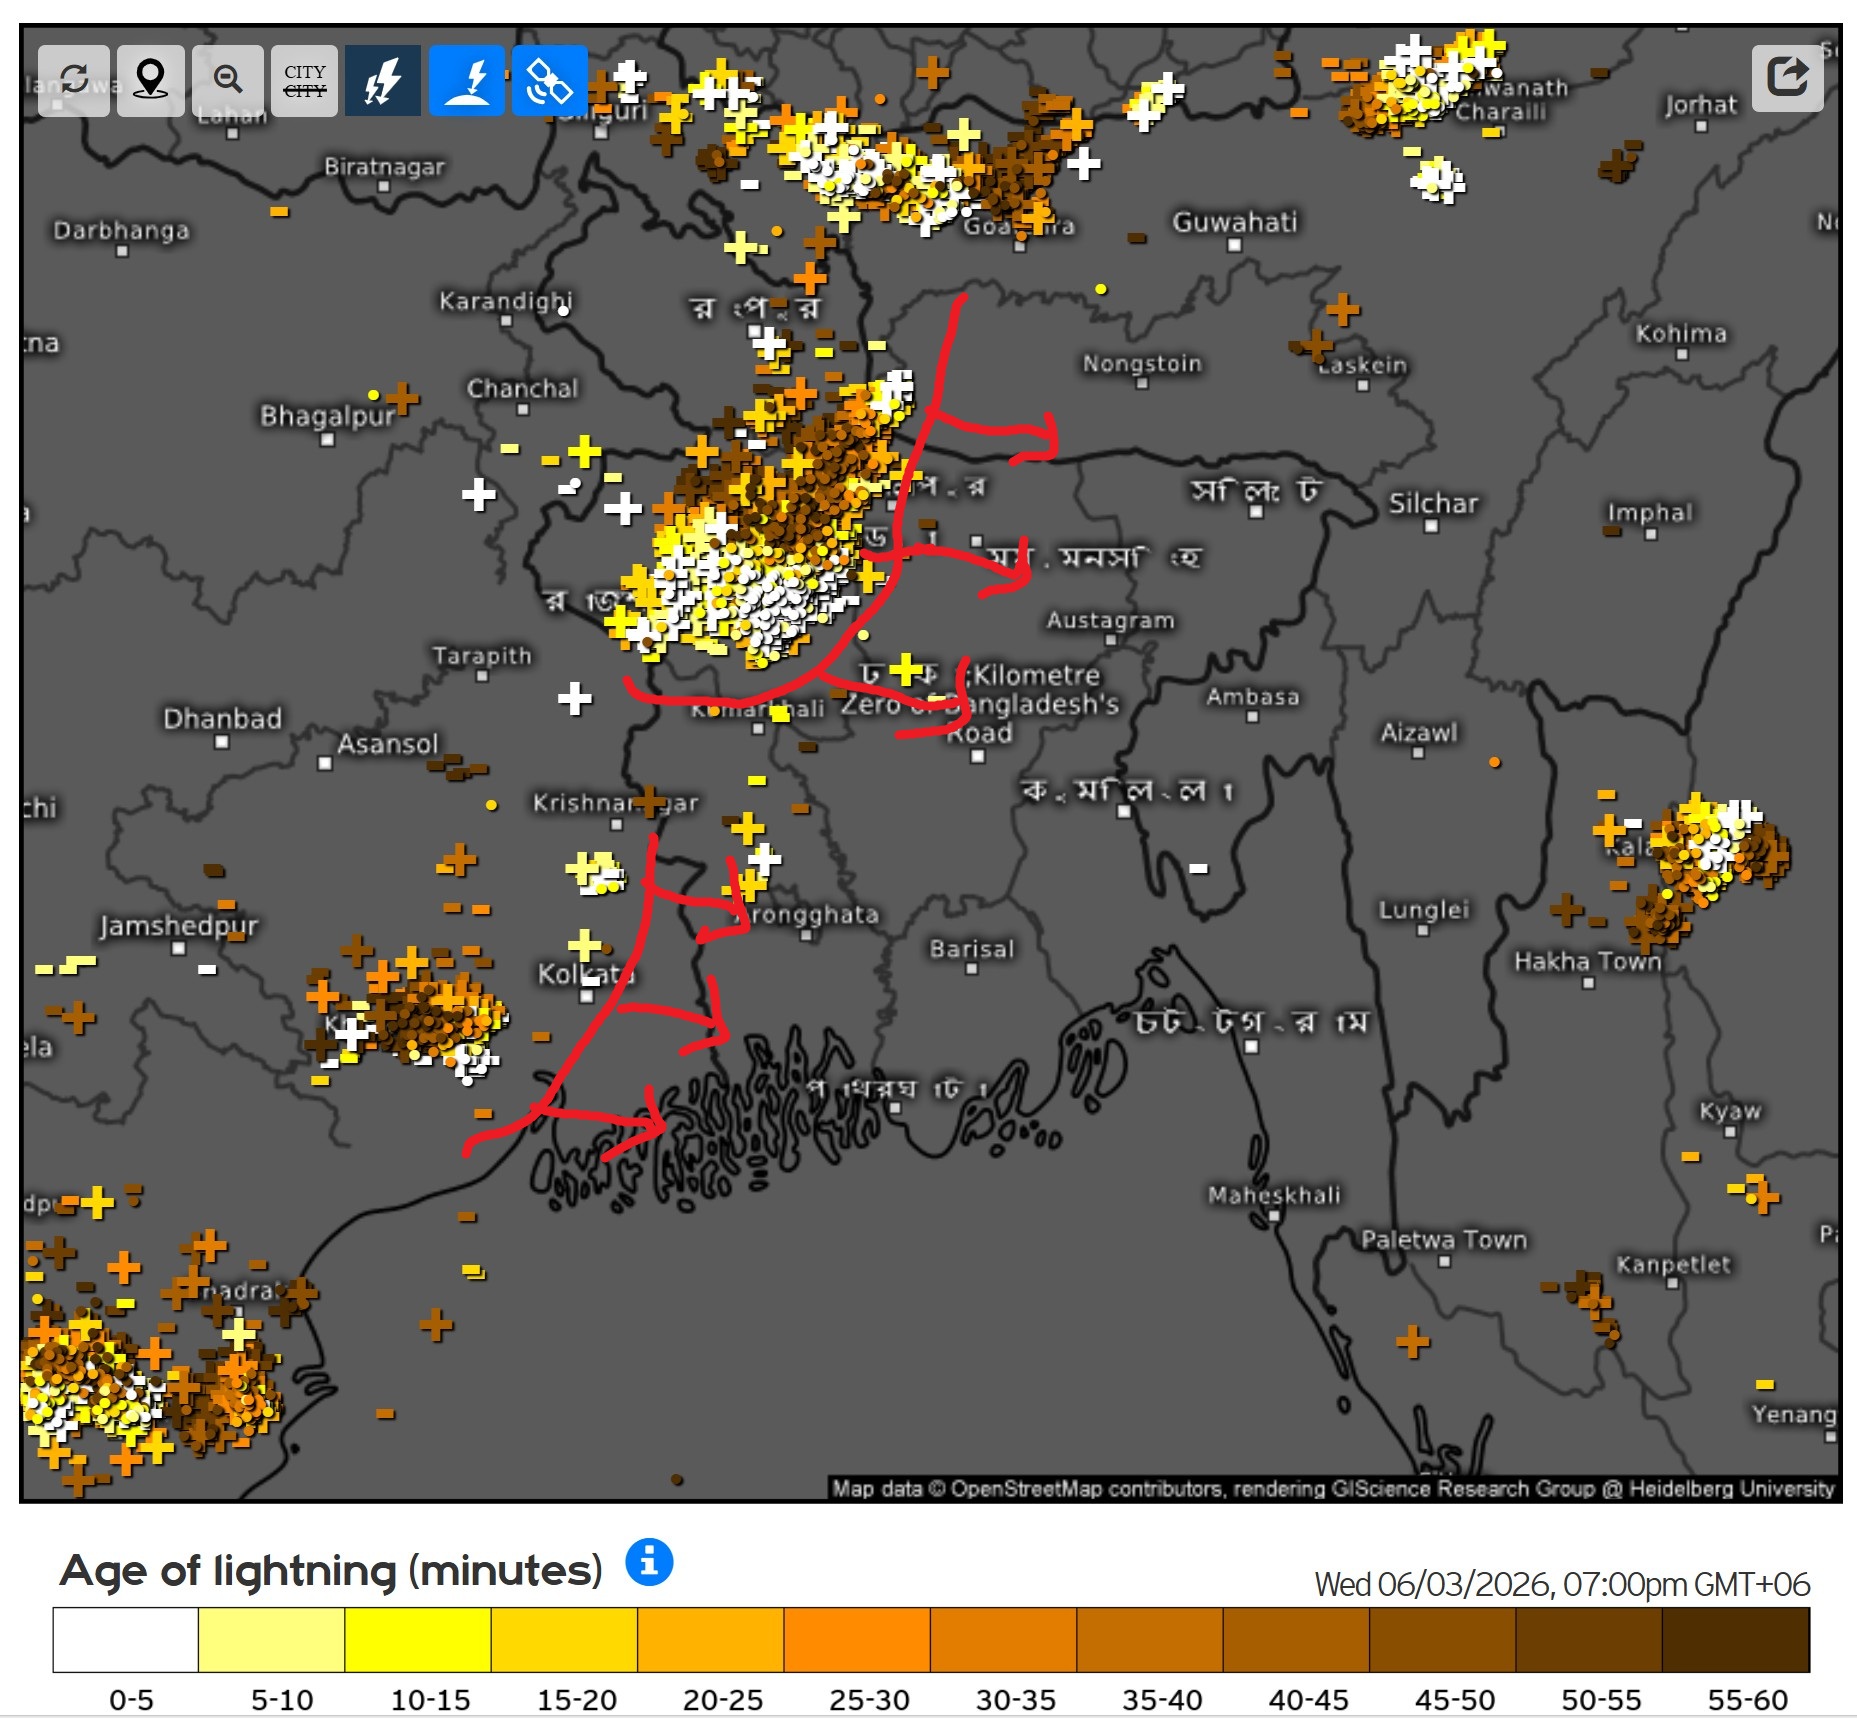Click the refresh map icon
This screenshot has width=1857, height=1722.
[74, 80]
